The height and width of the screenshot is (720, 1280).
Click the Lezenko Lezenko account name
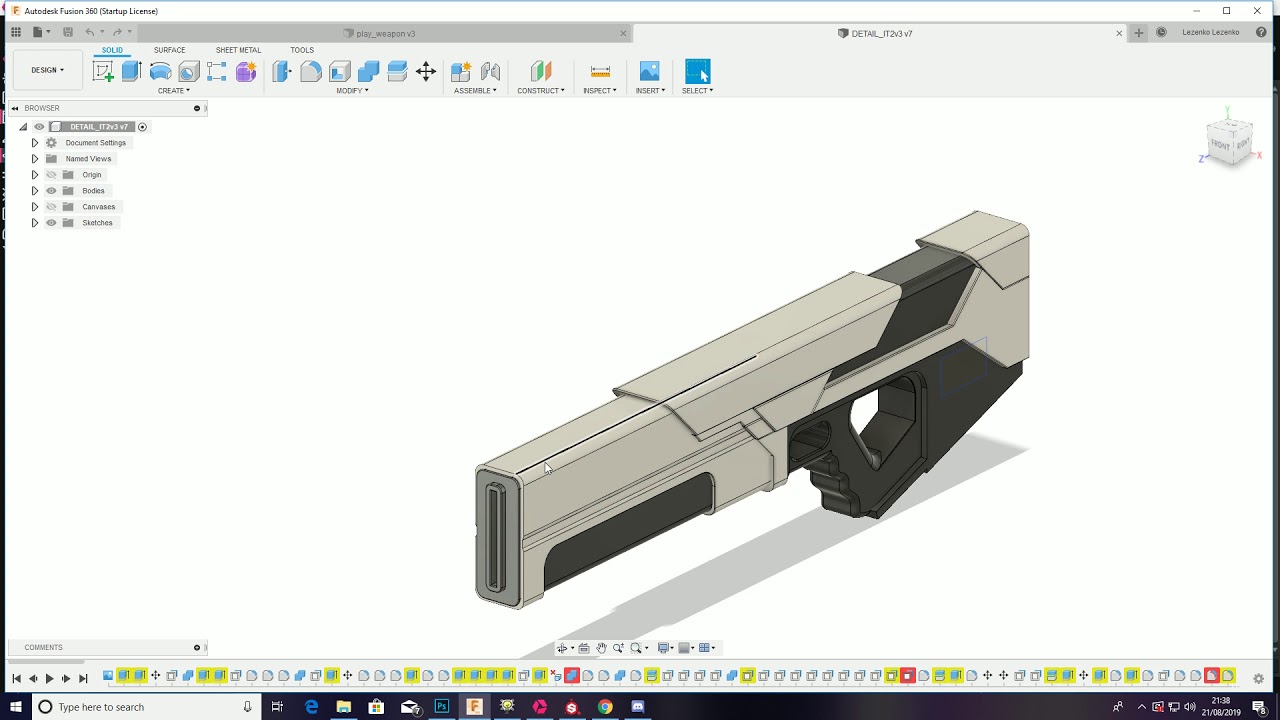tap(1210, 32)
